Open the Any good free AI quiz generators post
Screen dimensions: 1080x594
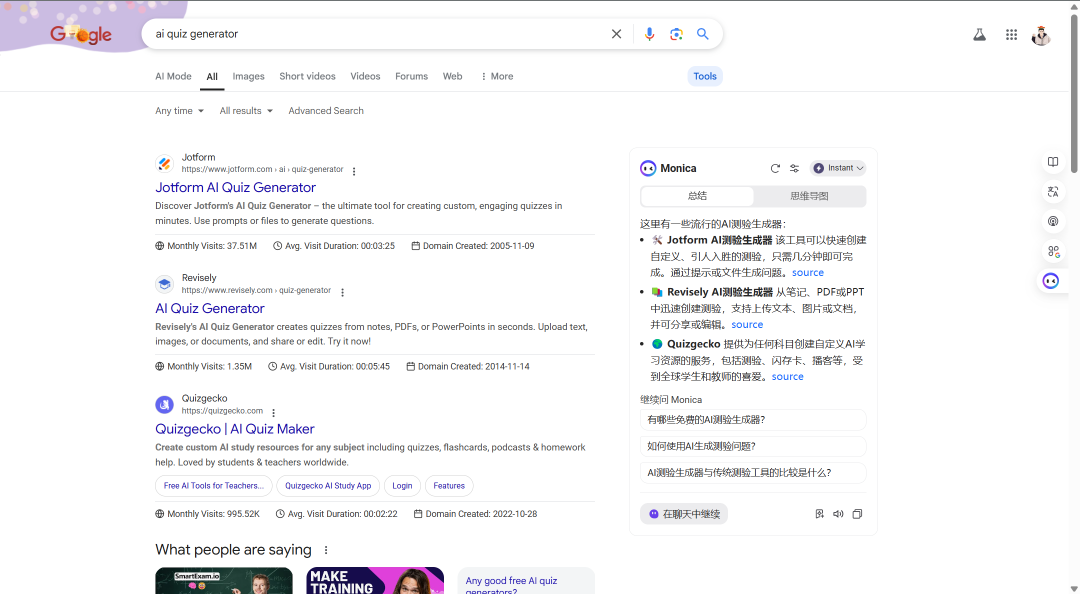(526, 581)
